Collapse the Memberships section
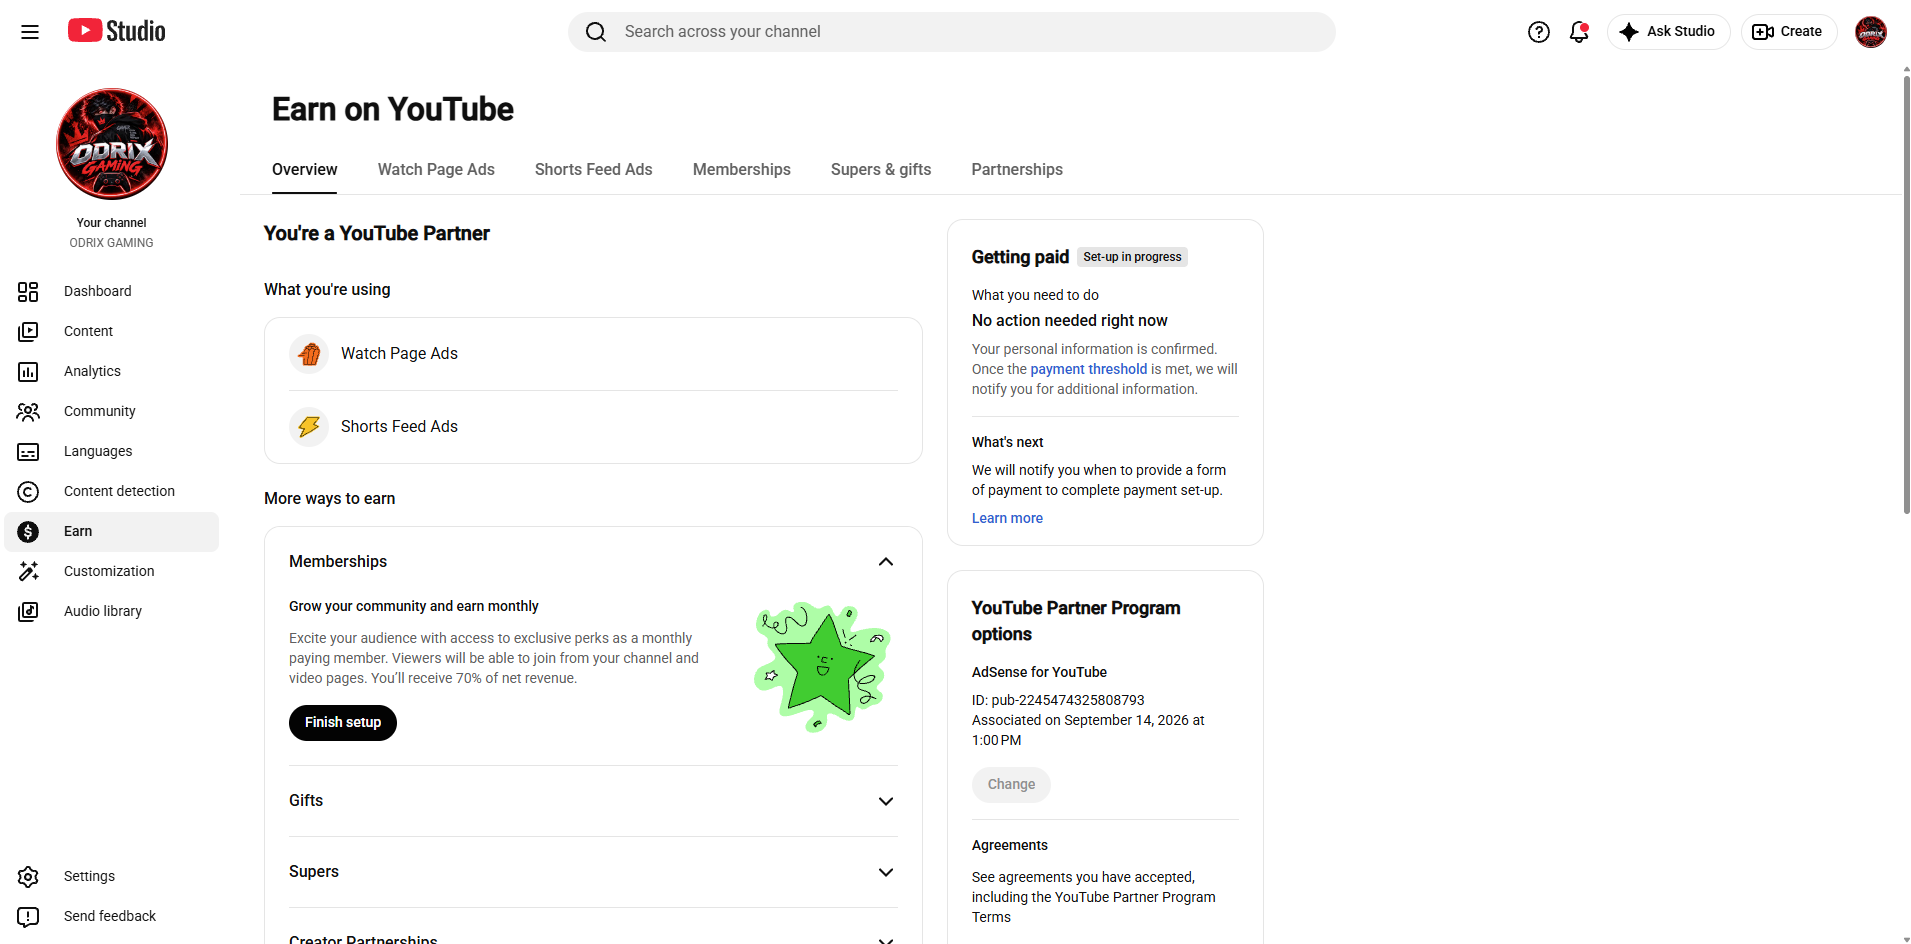Screen dimensions: 1911x944 click(886, 562)
